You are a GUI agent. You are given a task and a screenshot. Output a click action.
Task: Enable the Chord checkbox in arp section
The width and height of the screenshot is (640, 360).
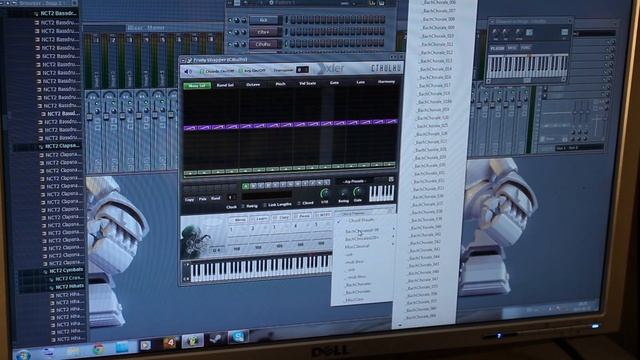tap(306, 203)
